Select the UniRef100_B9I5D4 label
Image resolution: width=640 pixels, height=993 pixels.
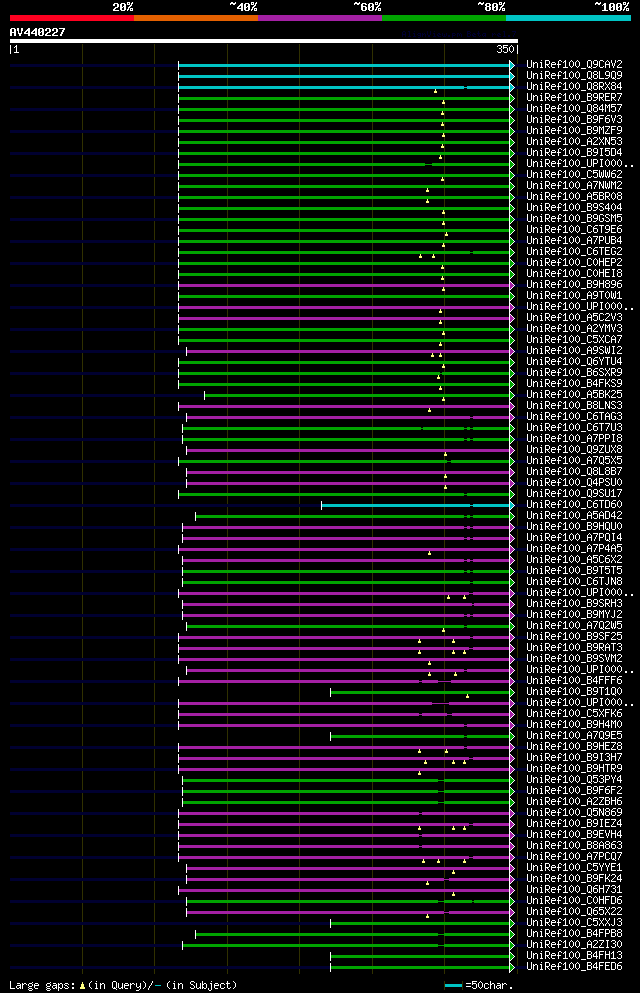pyautogui.click(x=574, y=153)
